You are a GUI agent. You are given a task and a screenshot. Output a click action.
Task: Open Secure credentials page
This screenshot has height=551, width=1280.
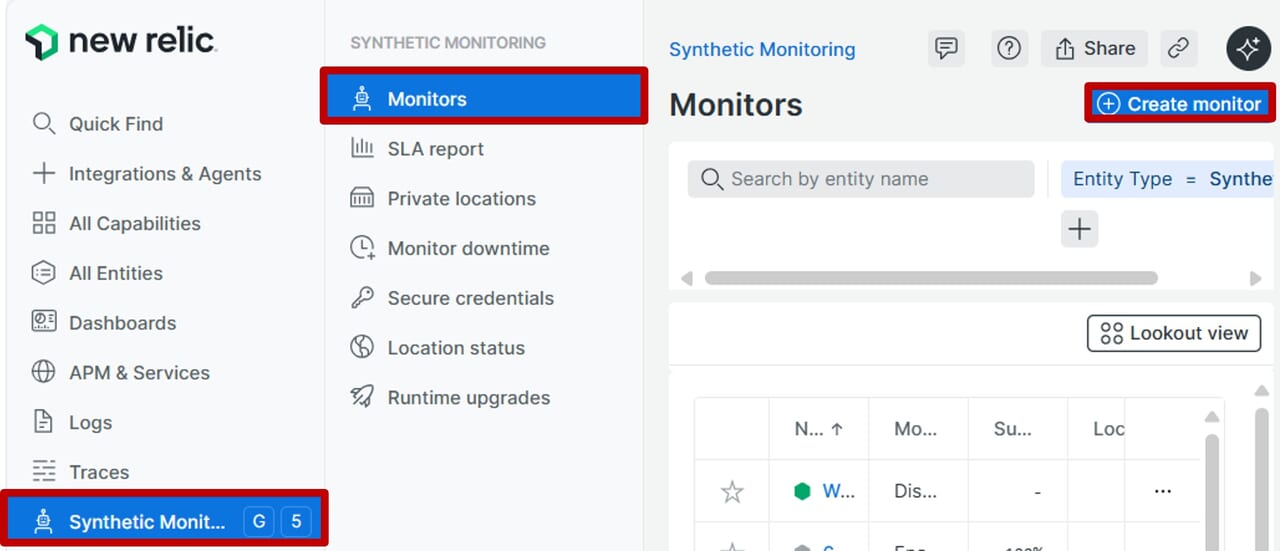470,298
